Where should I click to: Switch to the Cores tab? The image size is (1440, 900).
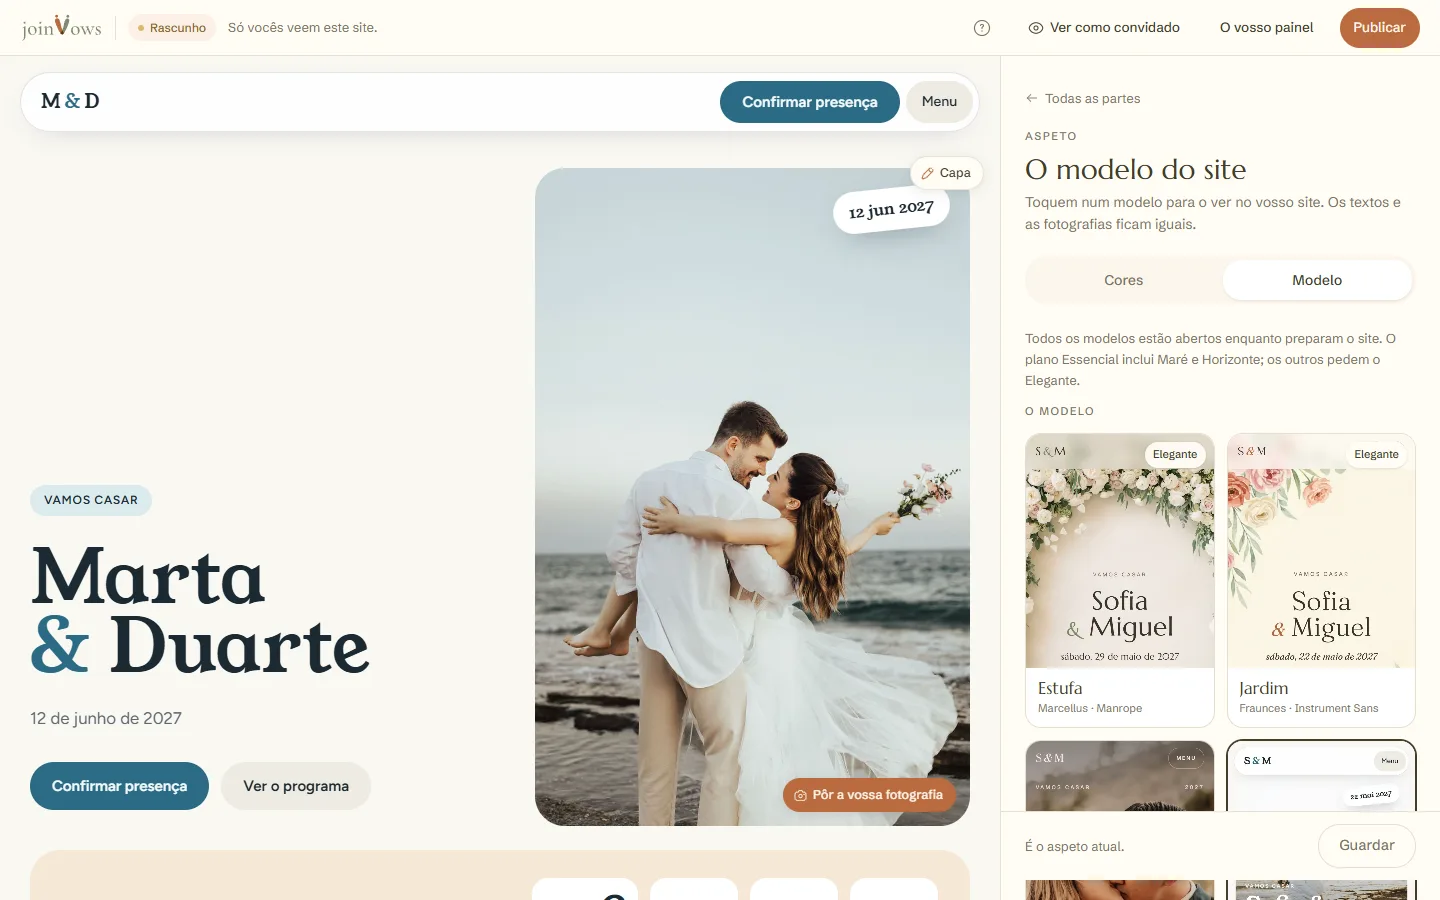tap(1123, 280)
